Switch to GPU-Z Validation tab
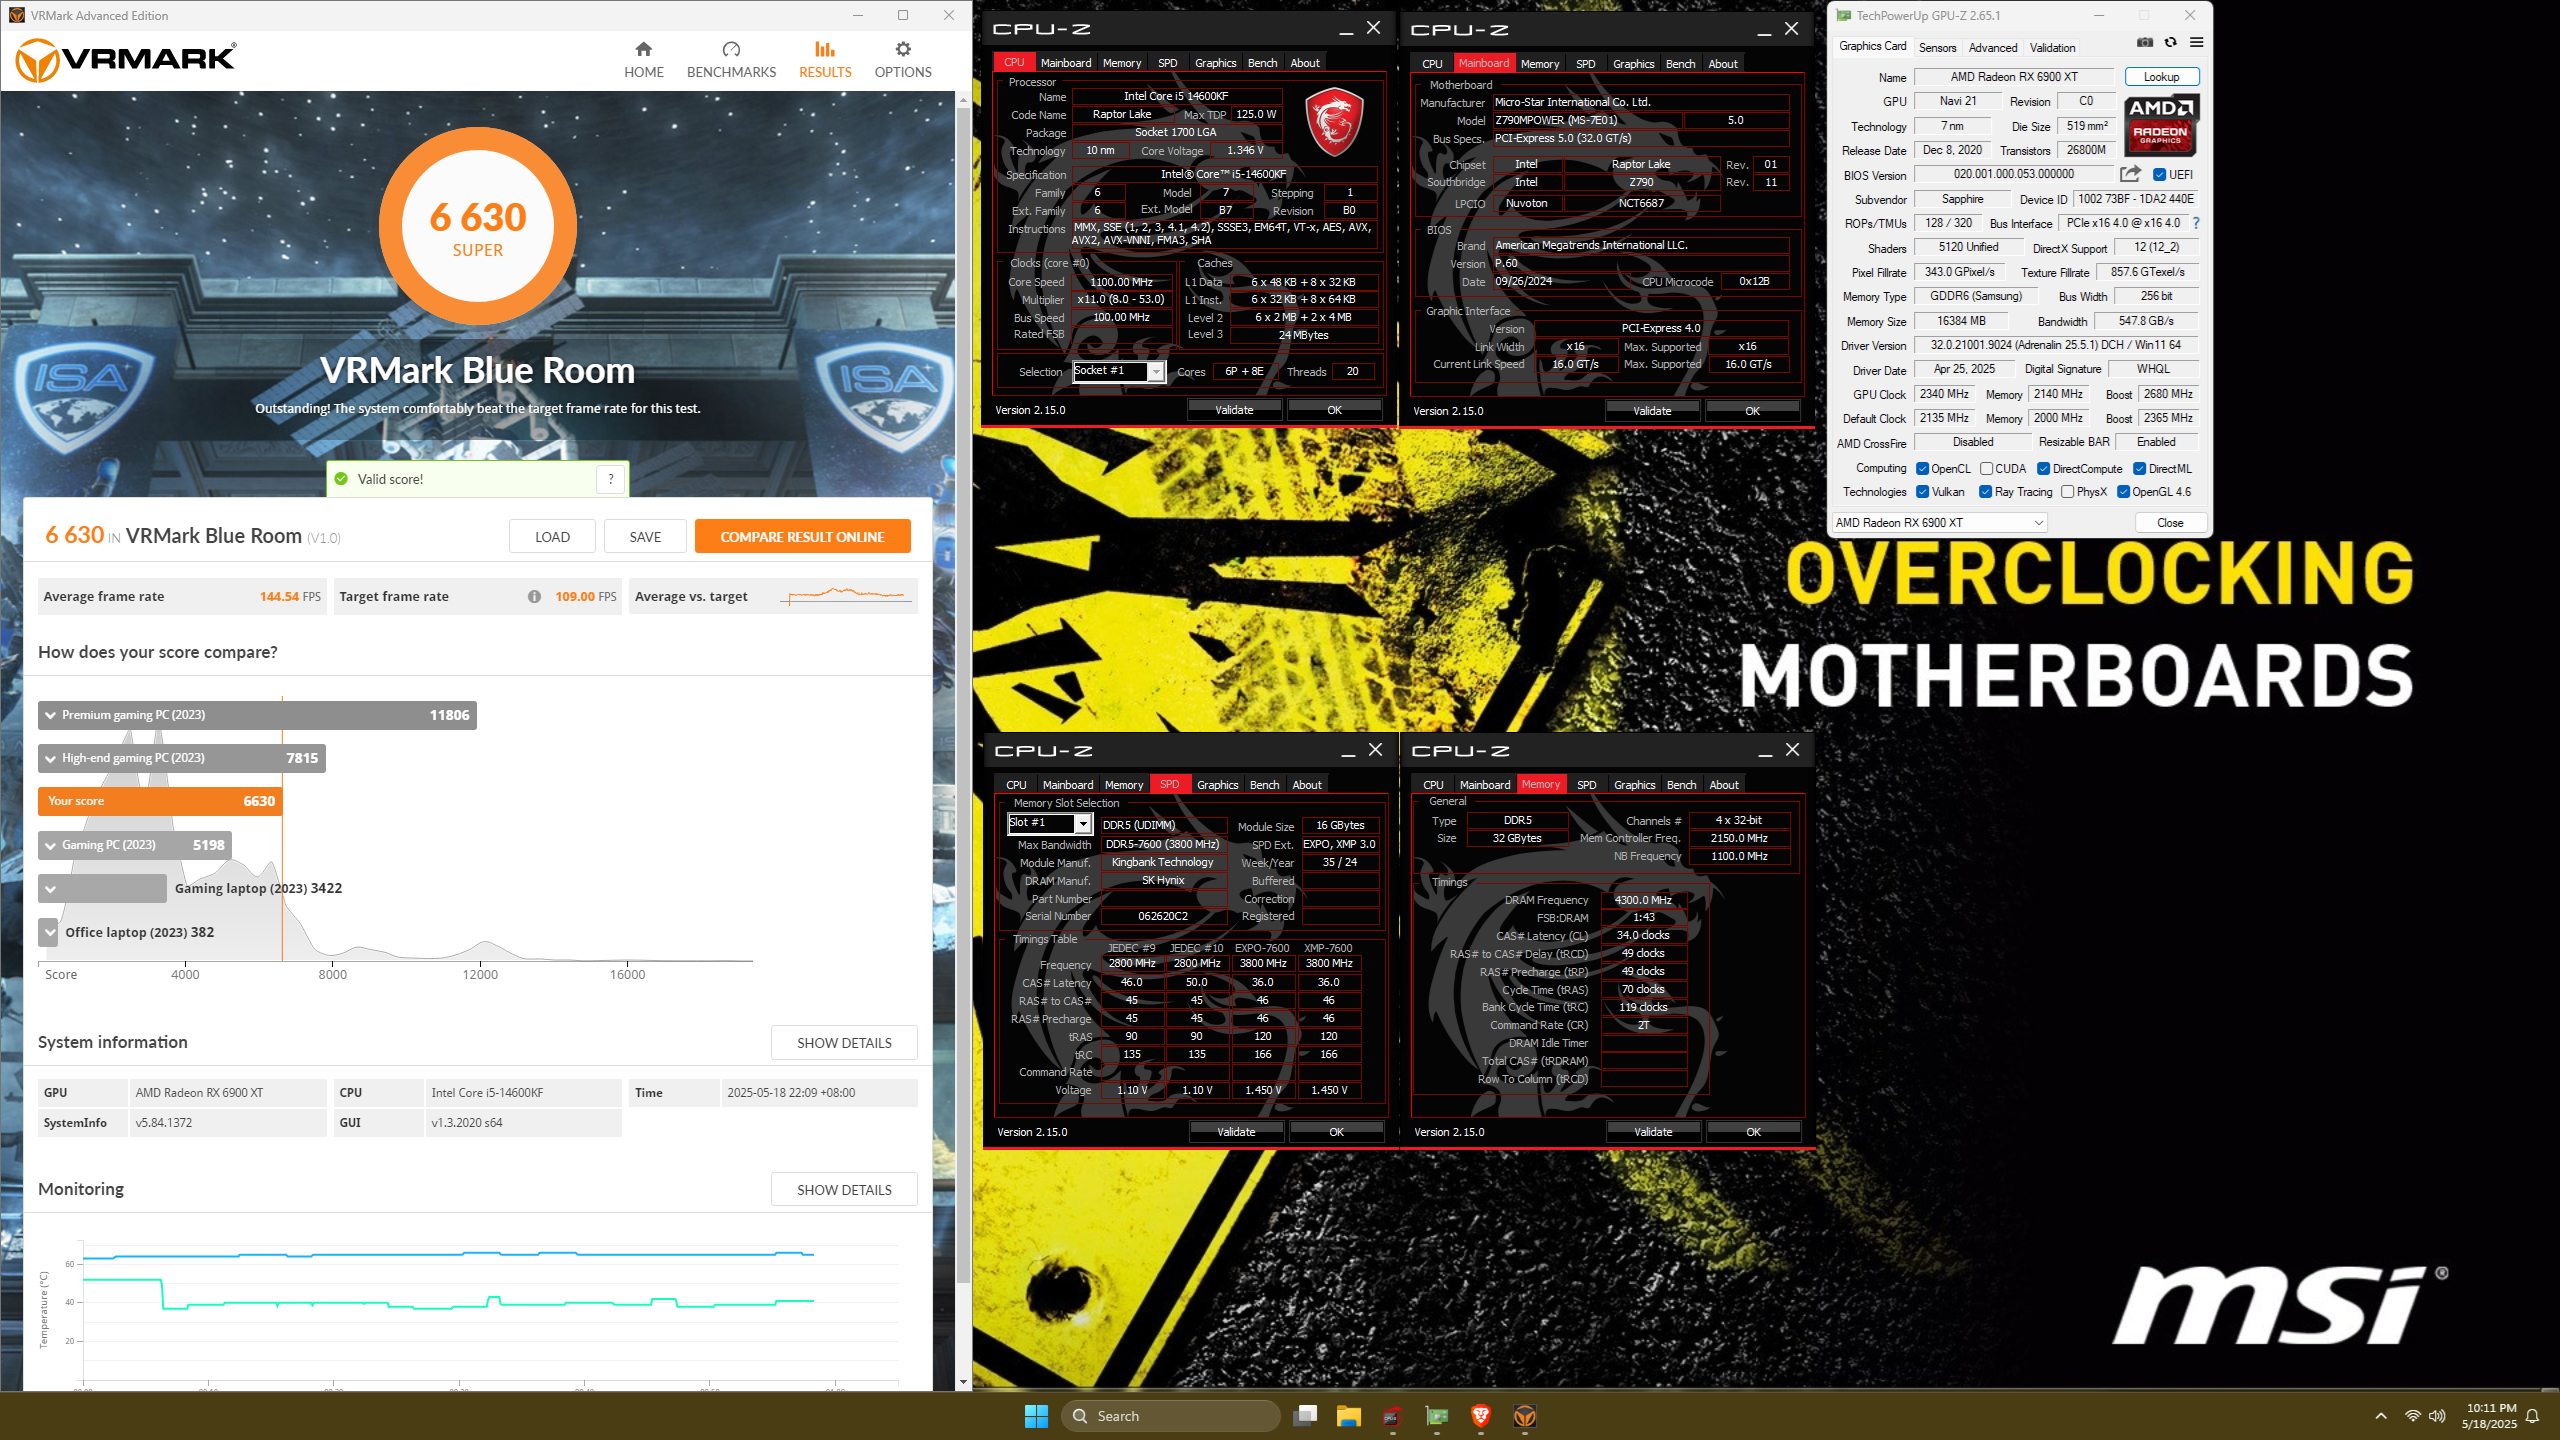The height and width of the screenshot is (1440, 2560). coord(2052,47)
